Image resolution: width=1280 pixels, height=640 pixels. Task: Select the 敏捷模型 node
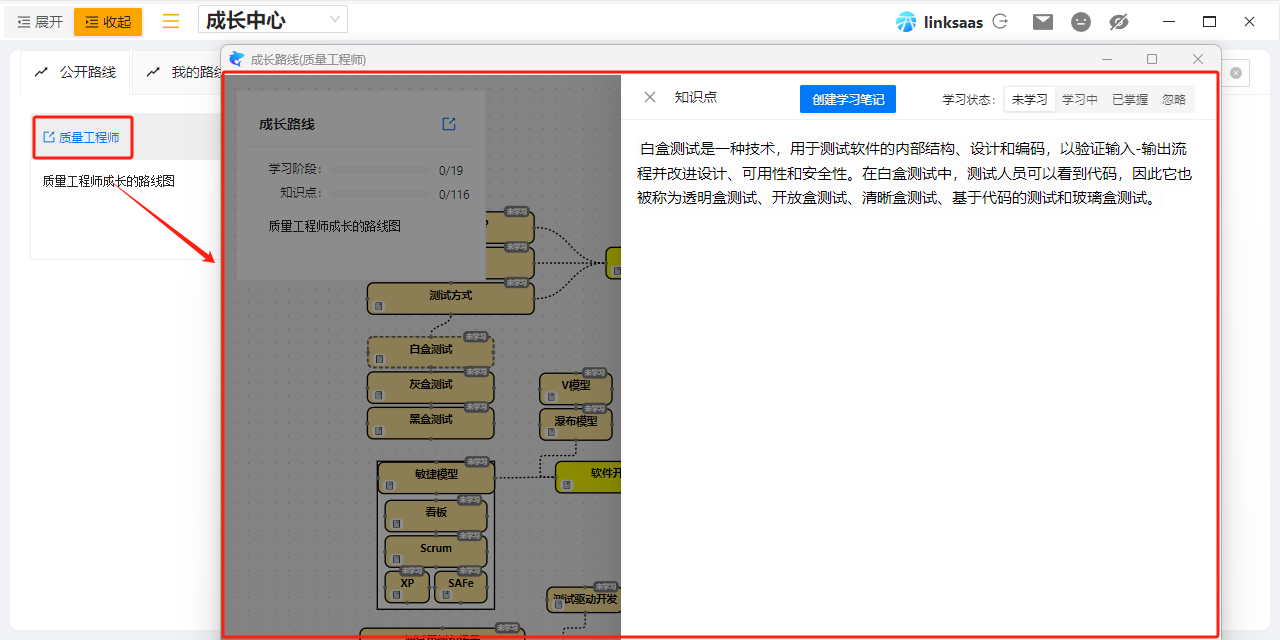pos(436,478)
